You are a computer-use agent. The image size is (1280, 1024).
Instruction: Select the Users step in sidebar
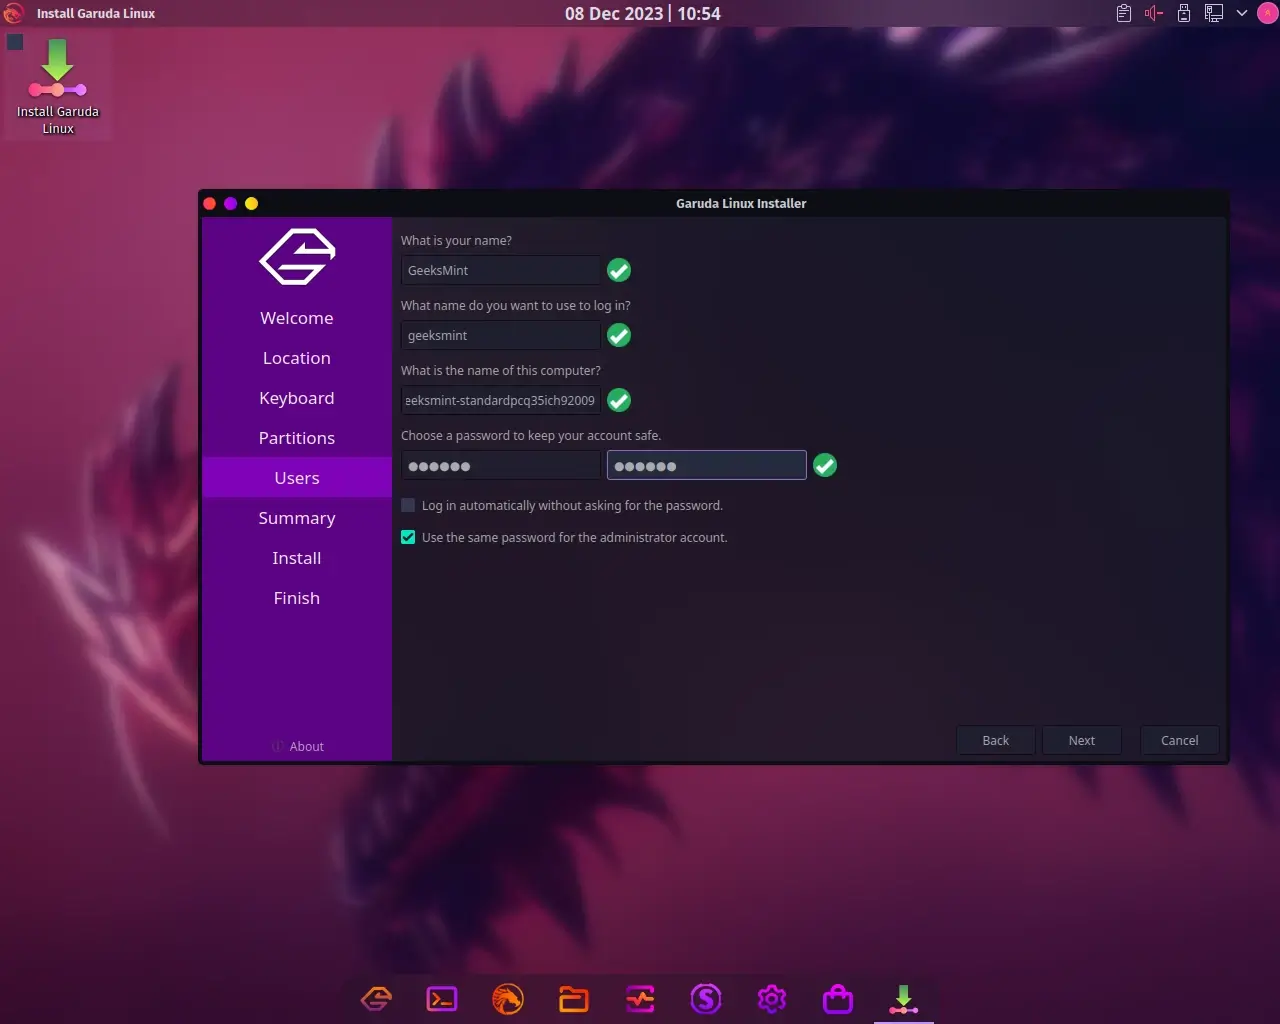tap(297, 478)
